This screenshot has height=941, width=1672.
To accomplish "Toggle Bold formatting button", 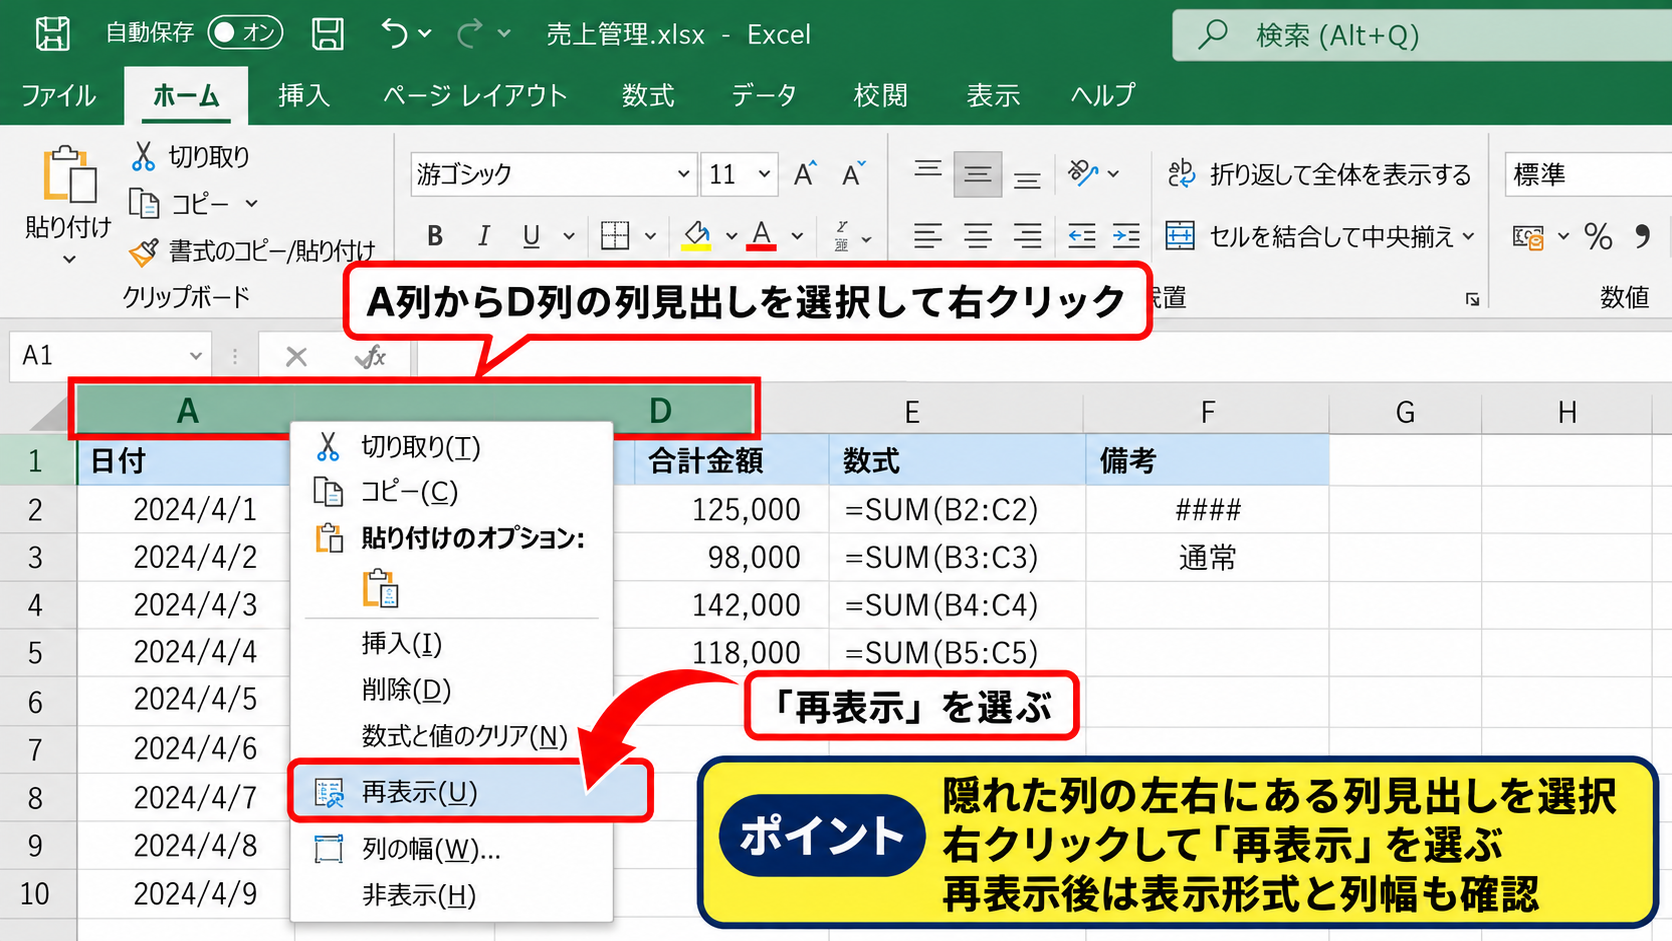I will point(434,236).
